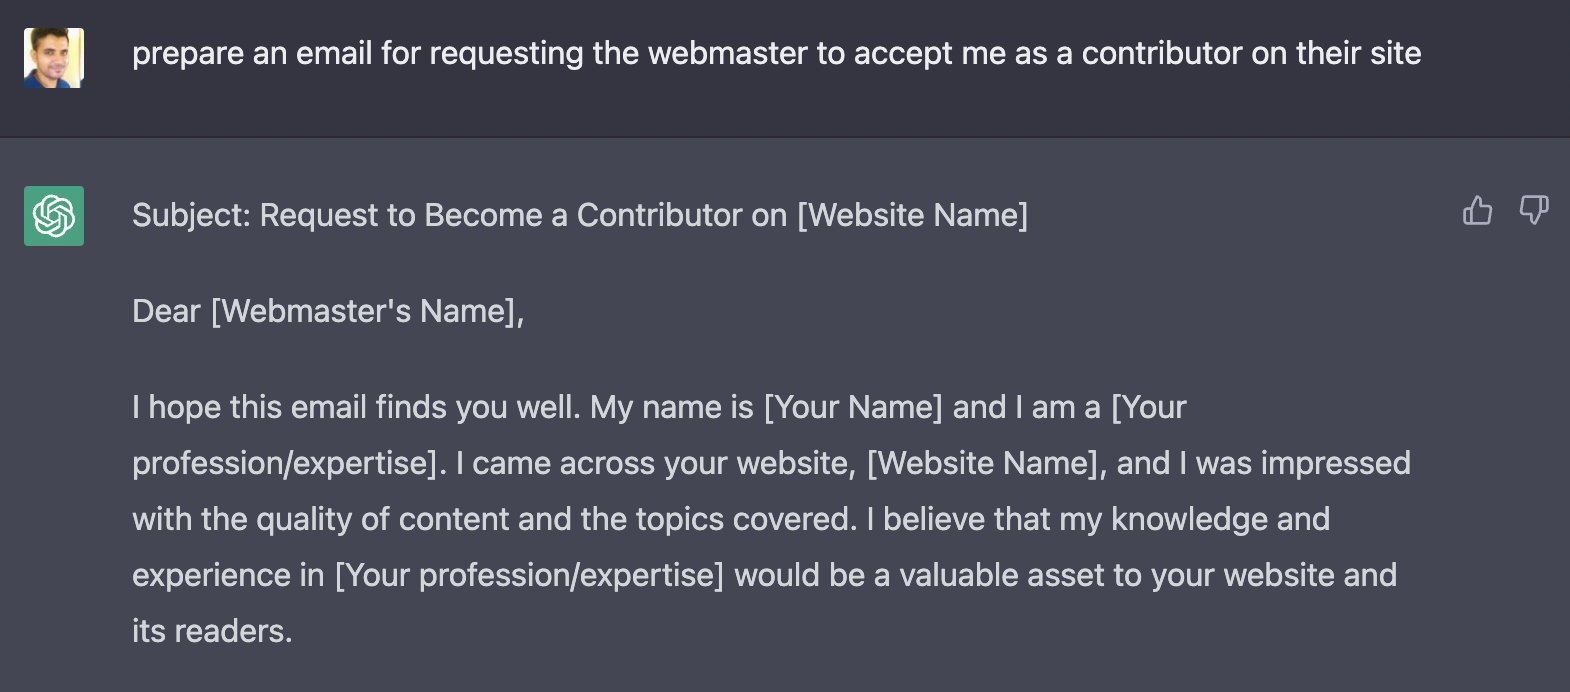Image resolution: width=1570 pixels, height=692 pixels.
Task: Click the Subject line of the email
Action: pos(579,215)
